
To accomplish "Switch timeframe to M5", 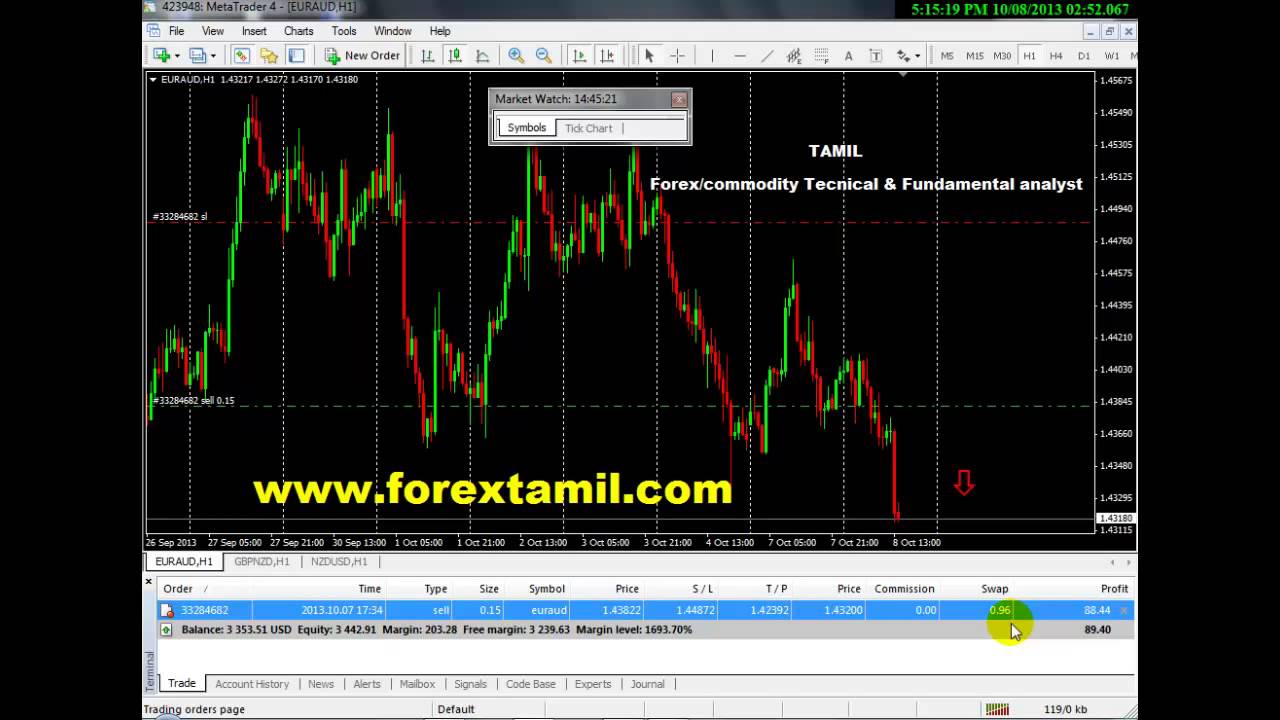I will 947,56.
